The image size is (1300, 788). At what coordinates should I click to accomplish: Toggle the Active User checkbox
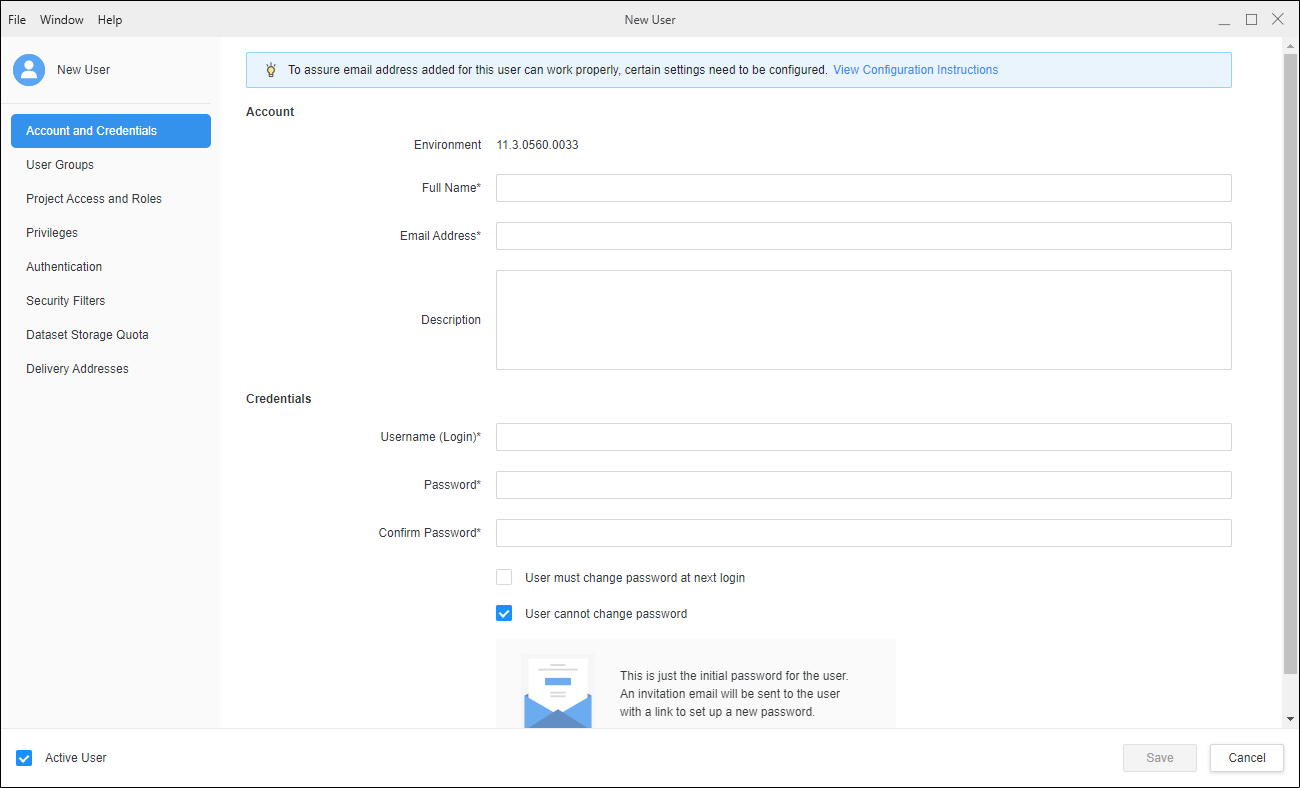[x=25, y=758]
